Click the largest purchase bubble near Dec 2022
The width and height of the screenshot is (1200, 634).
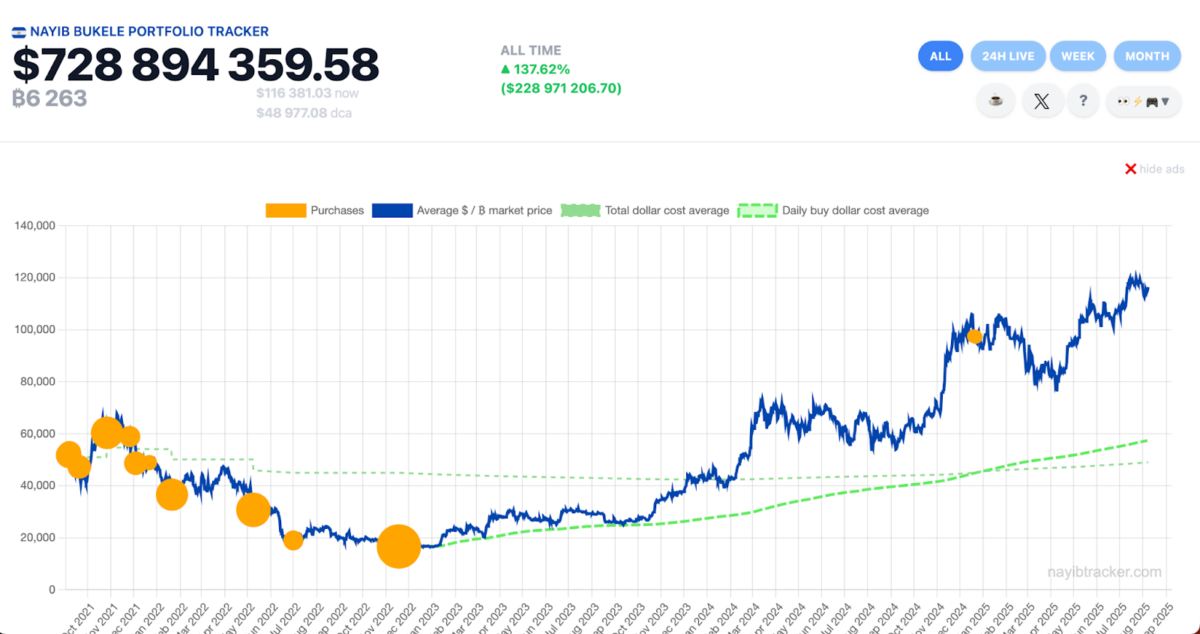[398, 546]
